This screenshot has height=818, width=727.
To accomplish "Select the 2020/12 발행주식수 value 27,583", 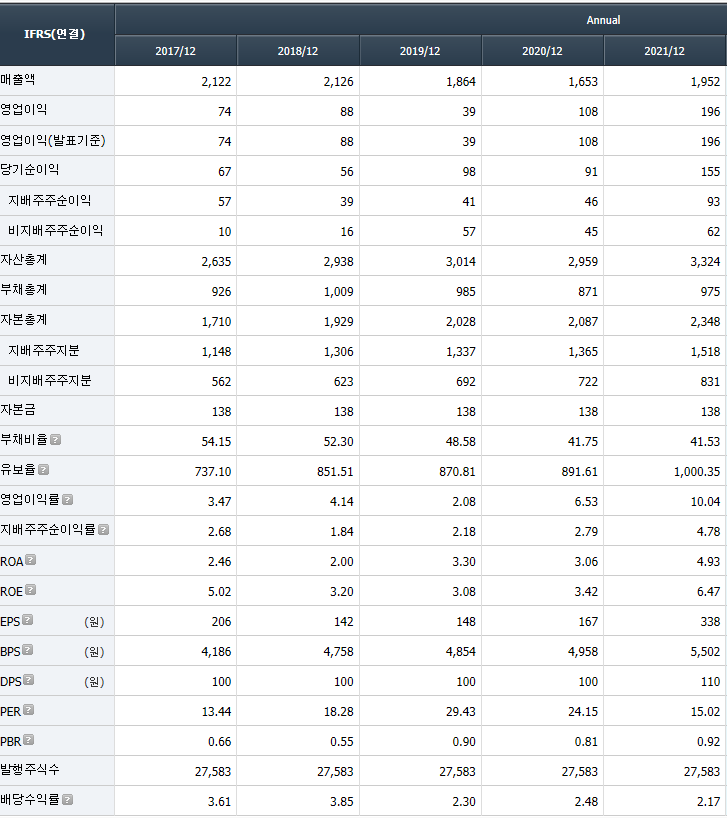I will pyautogui.click(x=579, y=772).
